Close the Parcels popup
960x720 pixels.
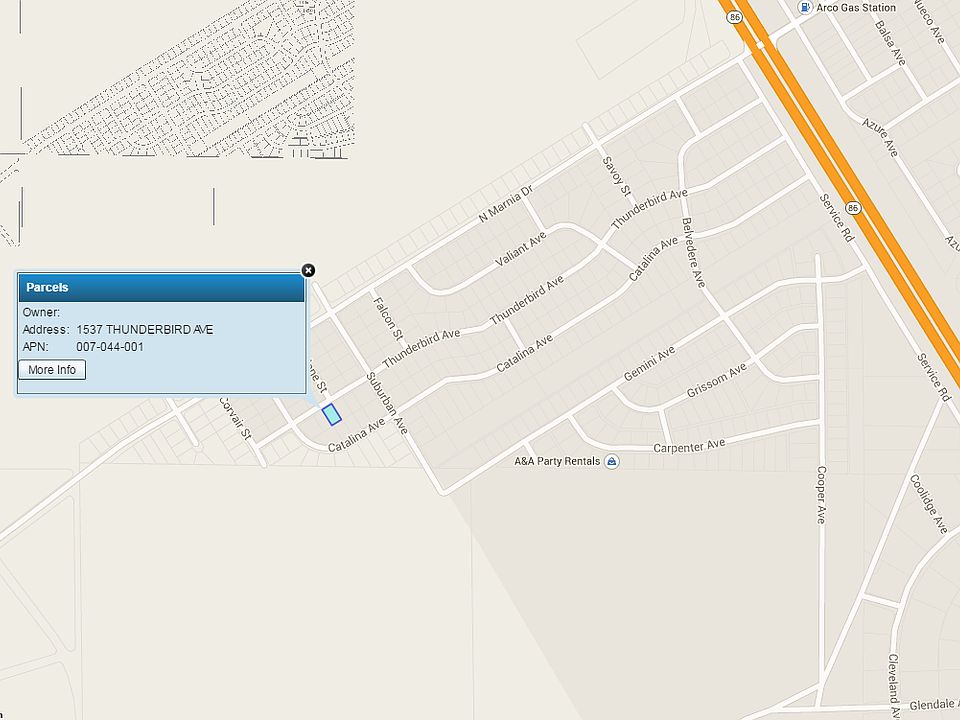[309, 270]
